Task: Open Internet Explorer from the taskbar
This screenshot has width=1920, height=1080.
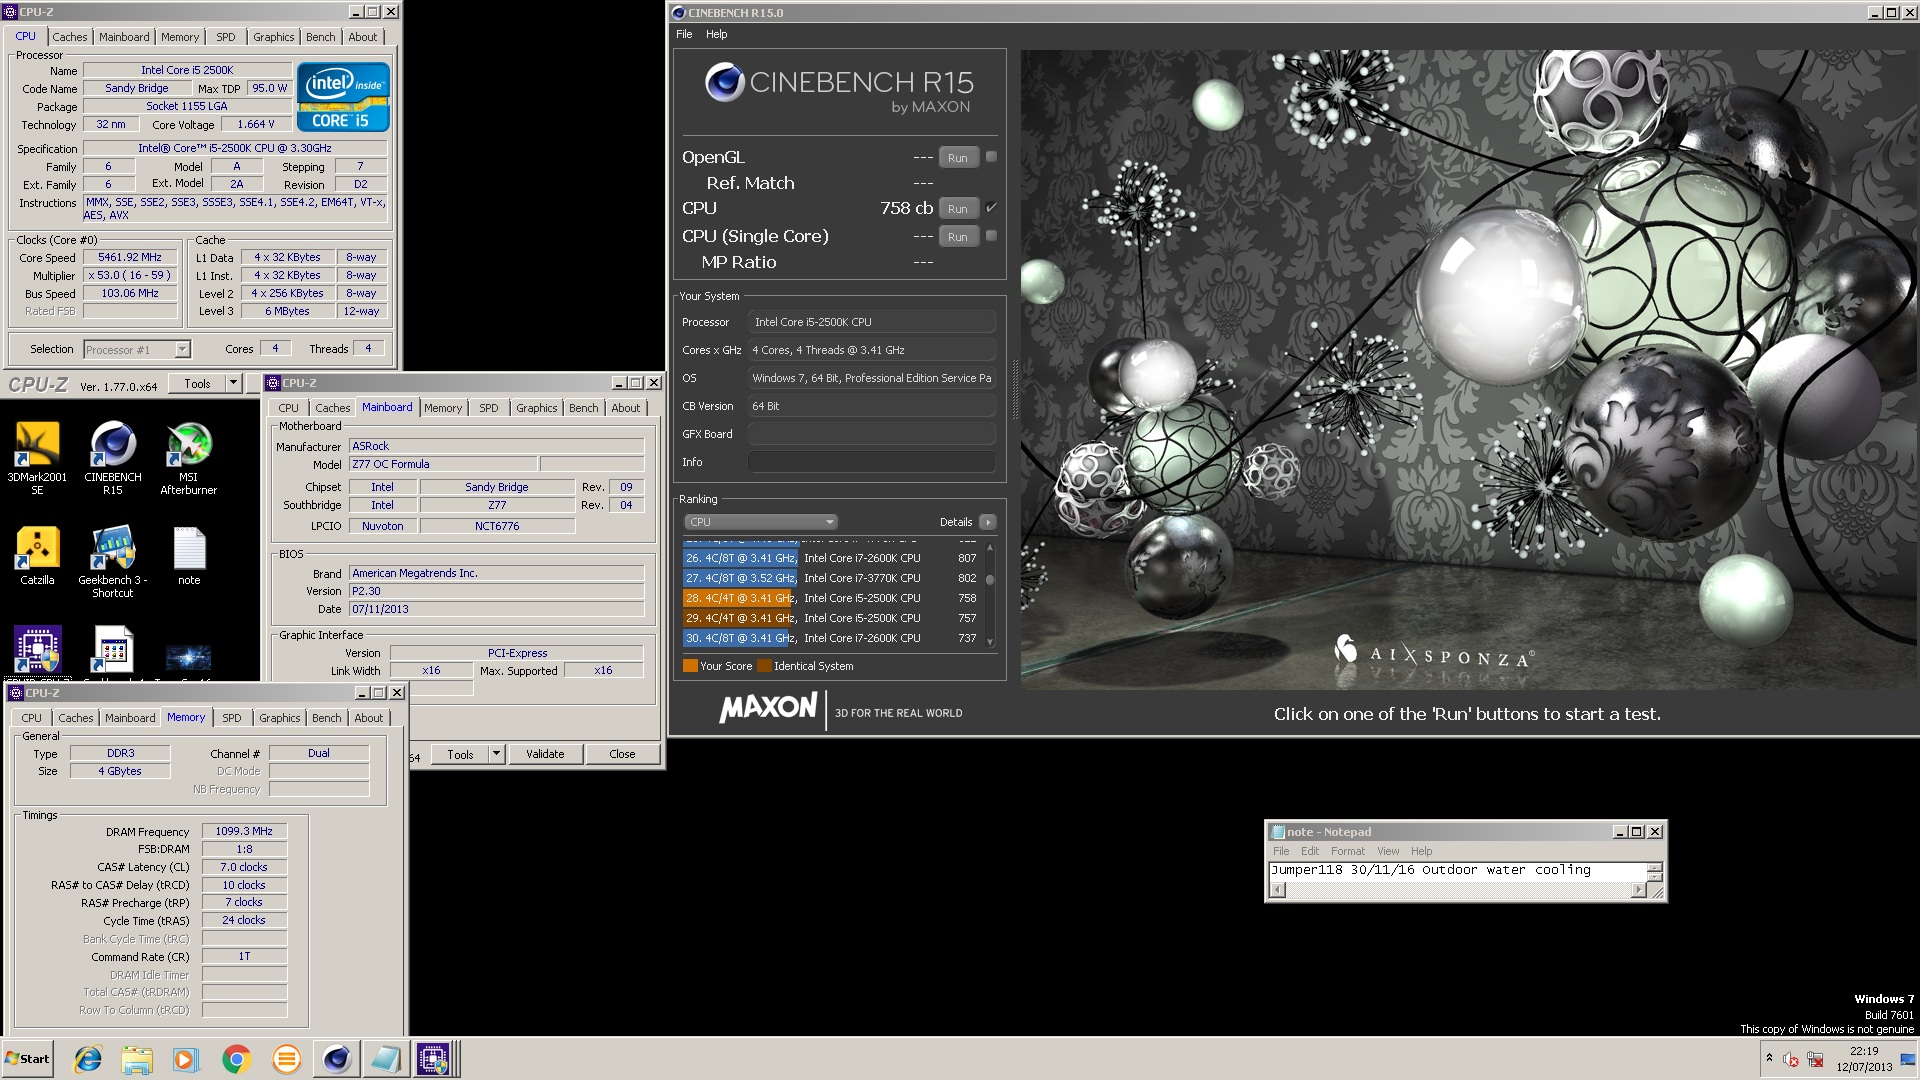Action: (x=88, y=1059)
